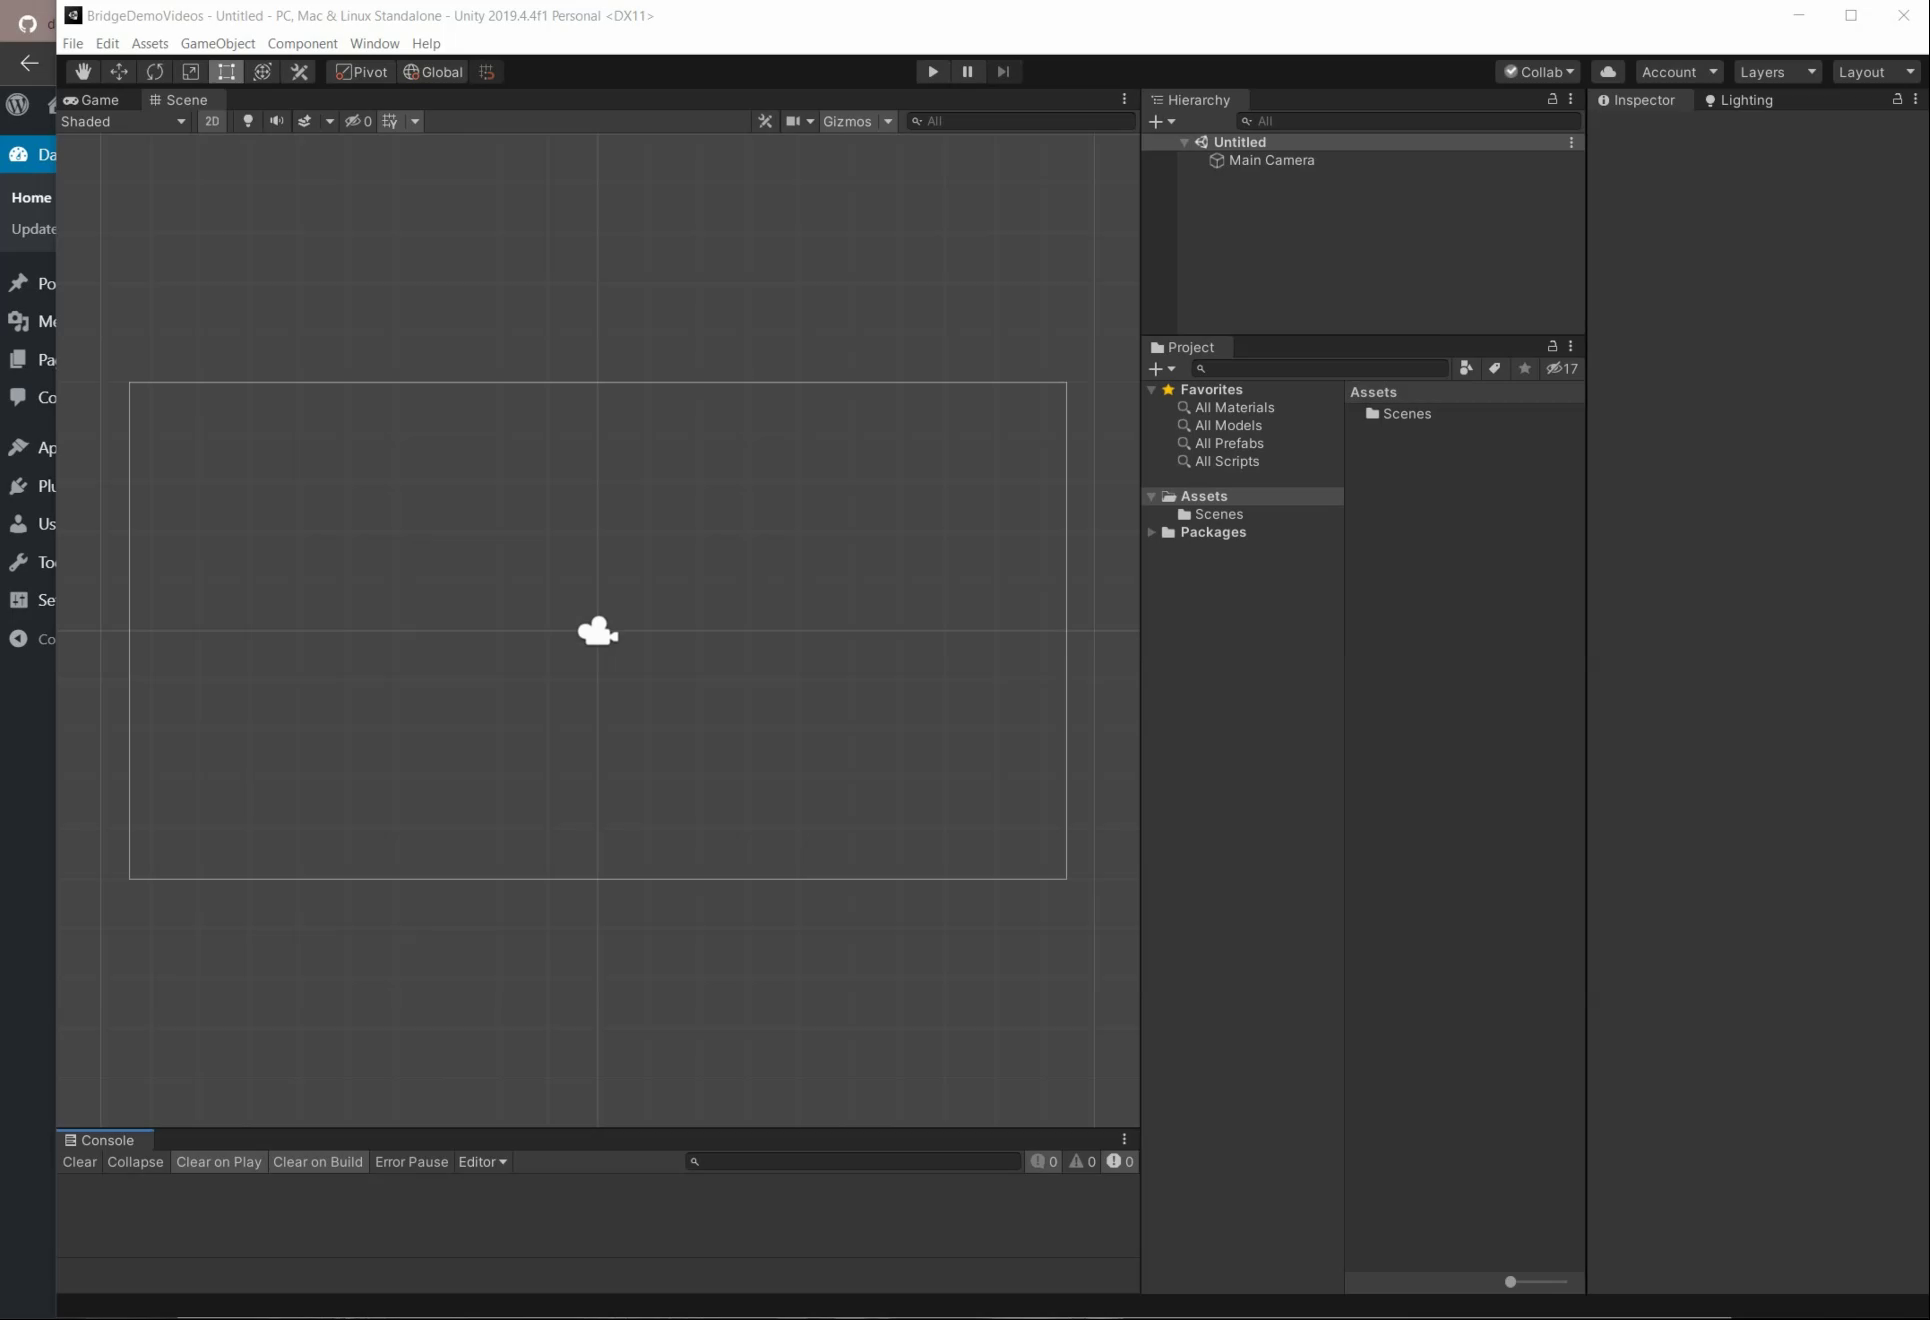Toggle Clear on Play
This screenshot has height=1320, width=1930.
(218, 1162)
